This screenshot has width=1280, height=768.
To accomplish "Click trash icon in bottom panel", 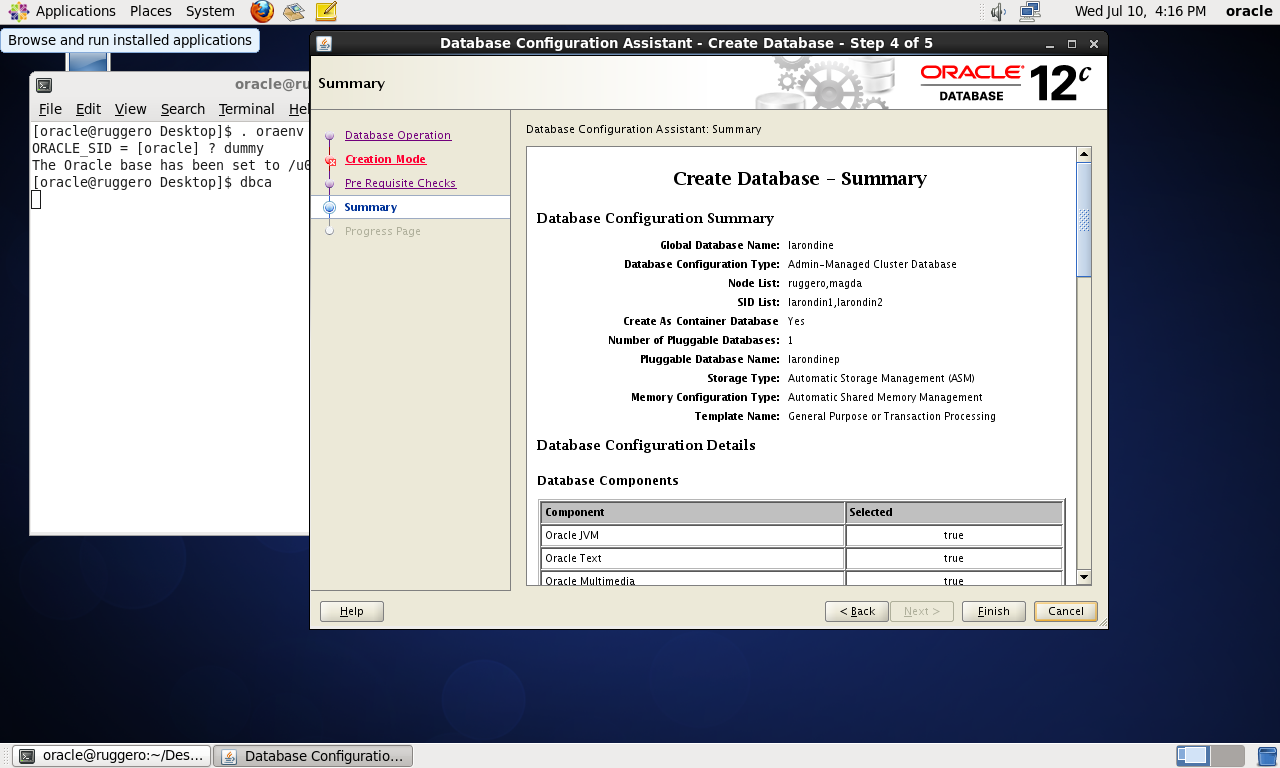I will click(x=1267, y=756).
